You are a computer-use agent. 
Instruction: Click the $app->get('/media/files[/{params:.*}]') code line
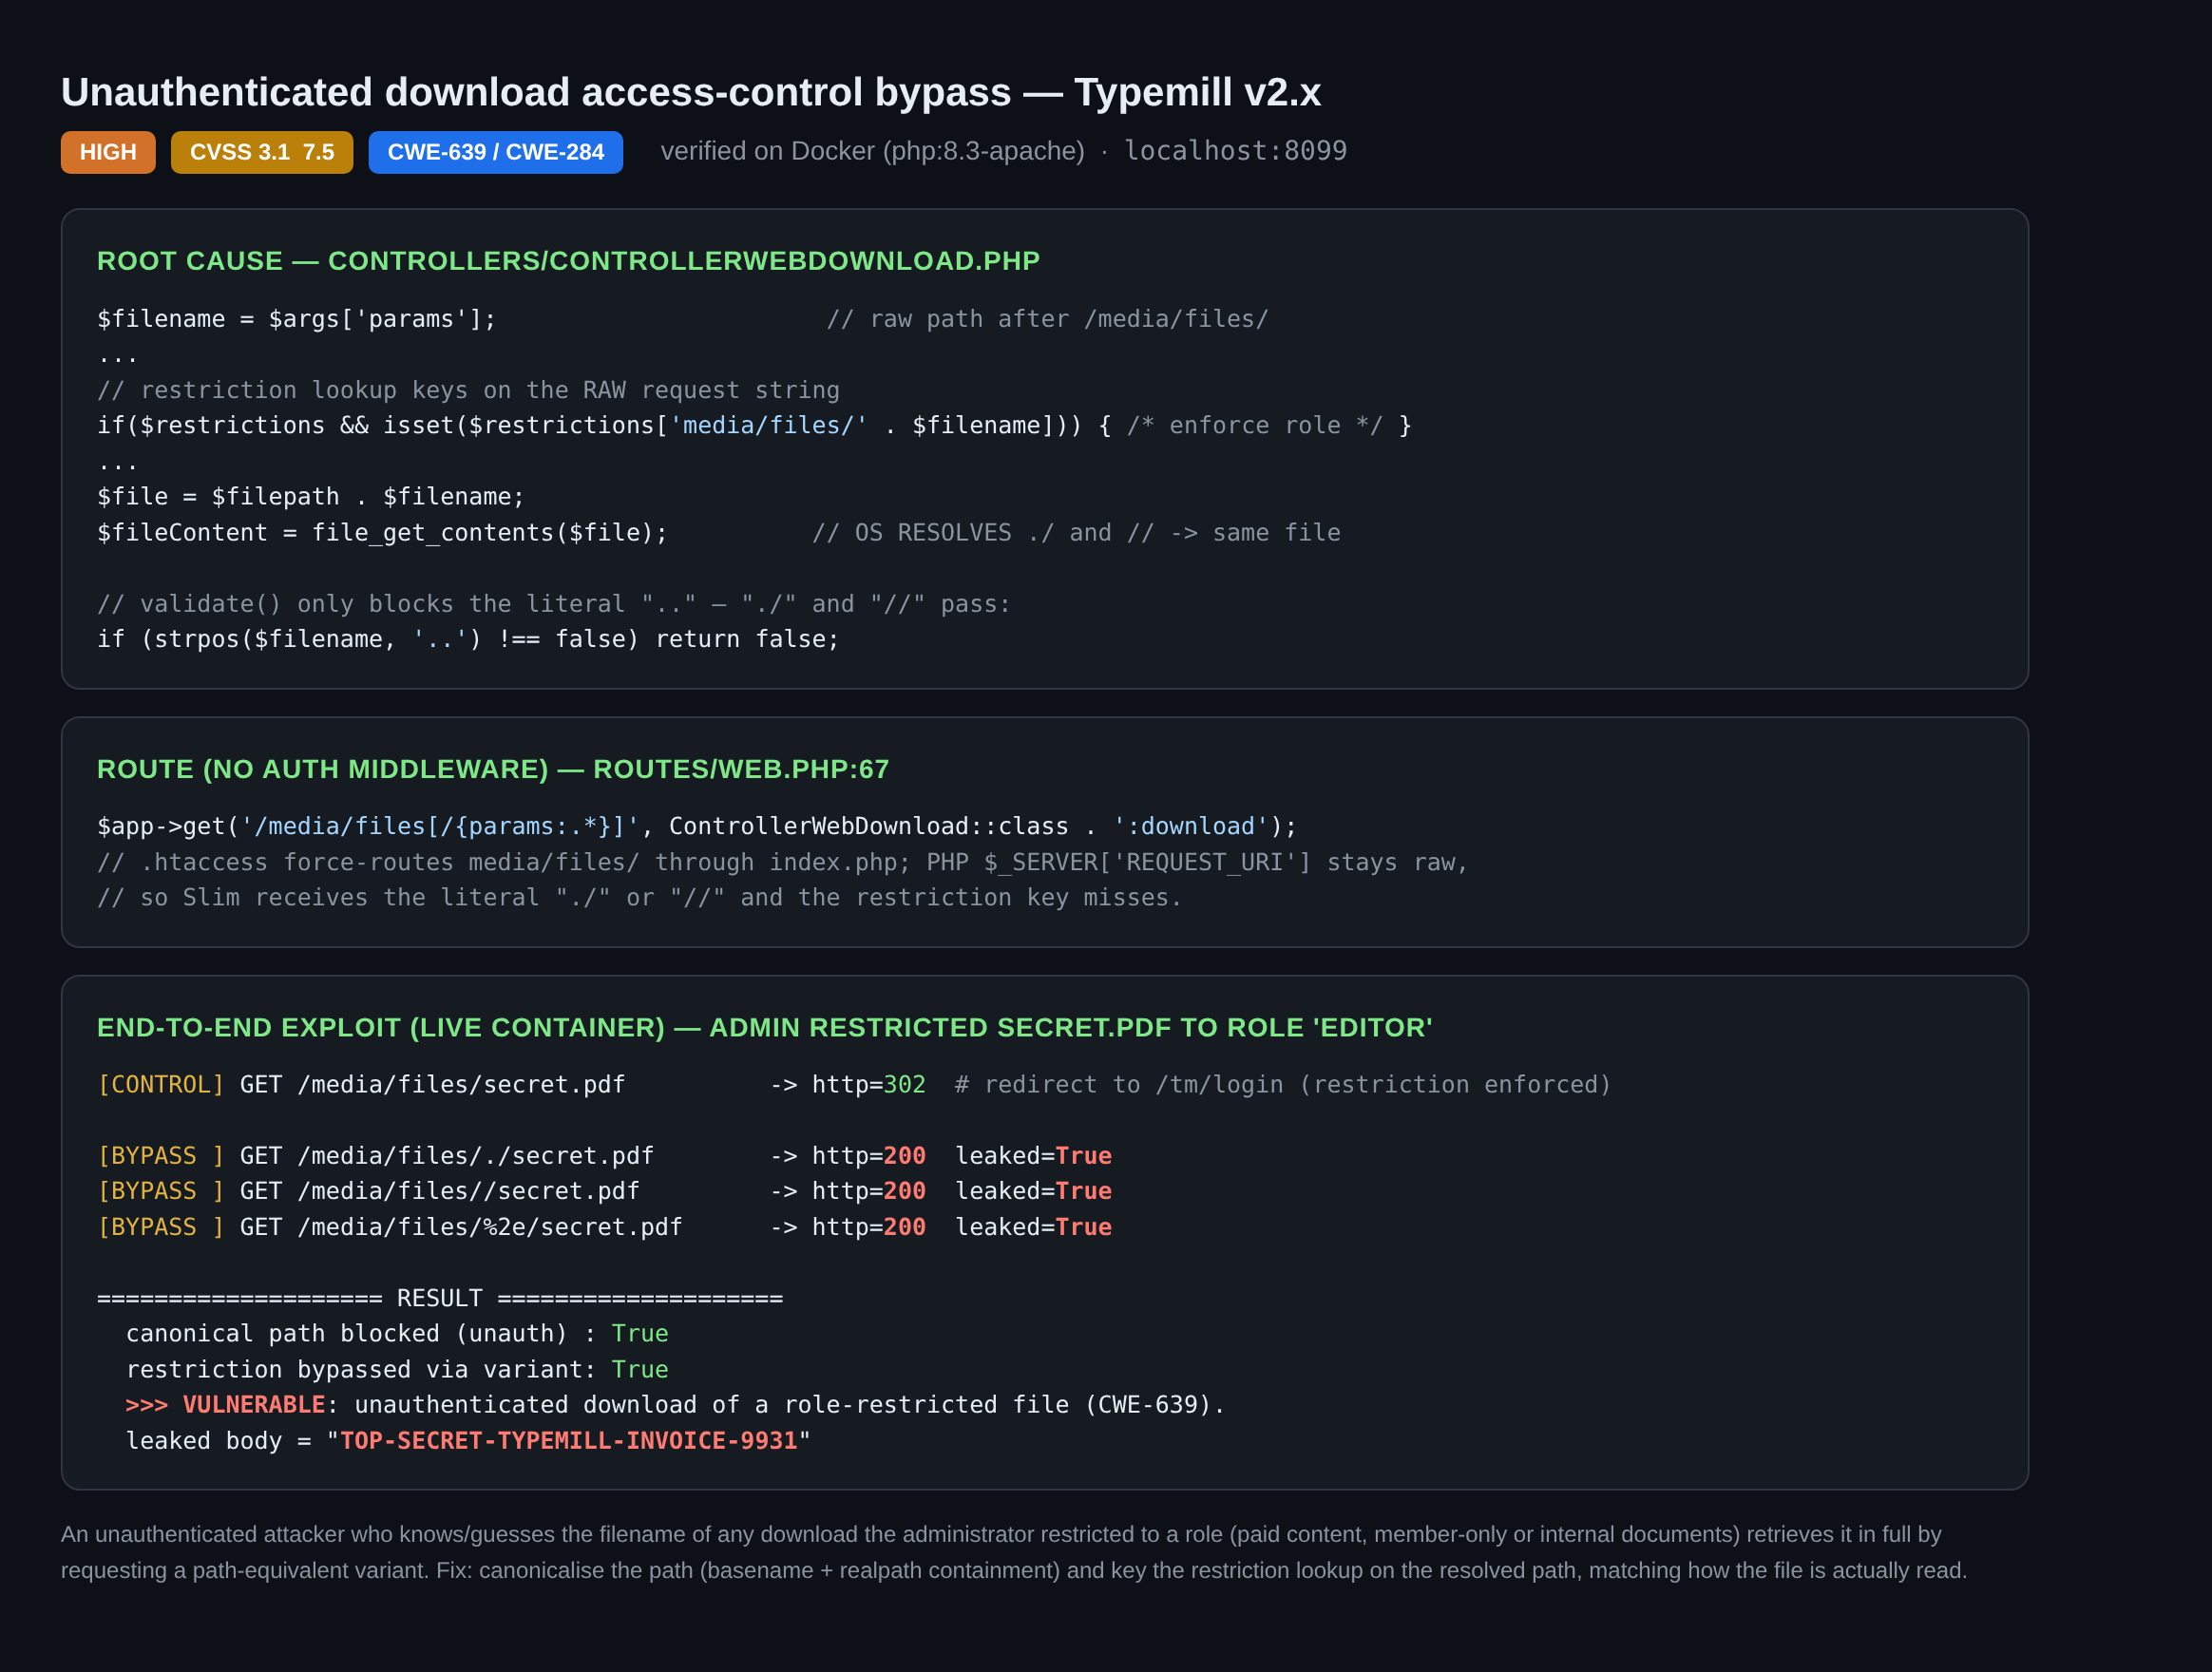coord(698,827)
